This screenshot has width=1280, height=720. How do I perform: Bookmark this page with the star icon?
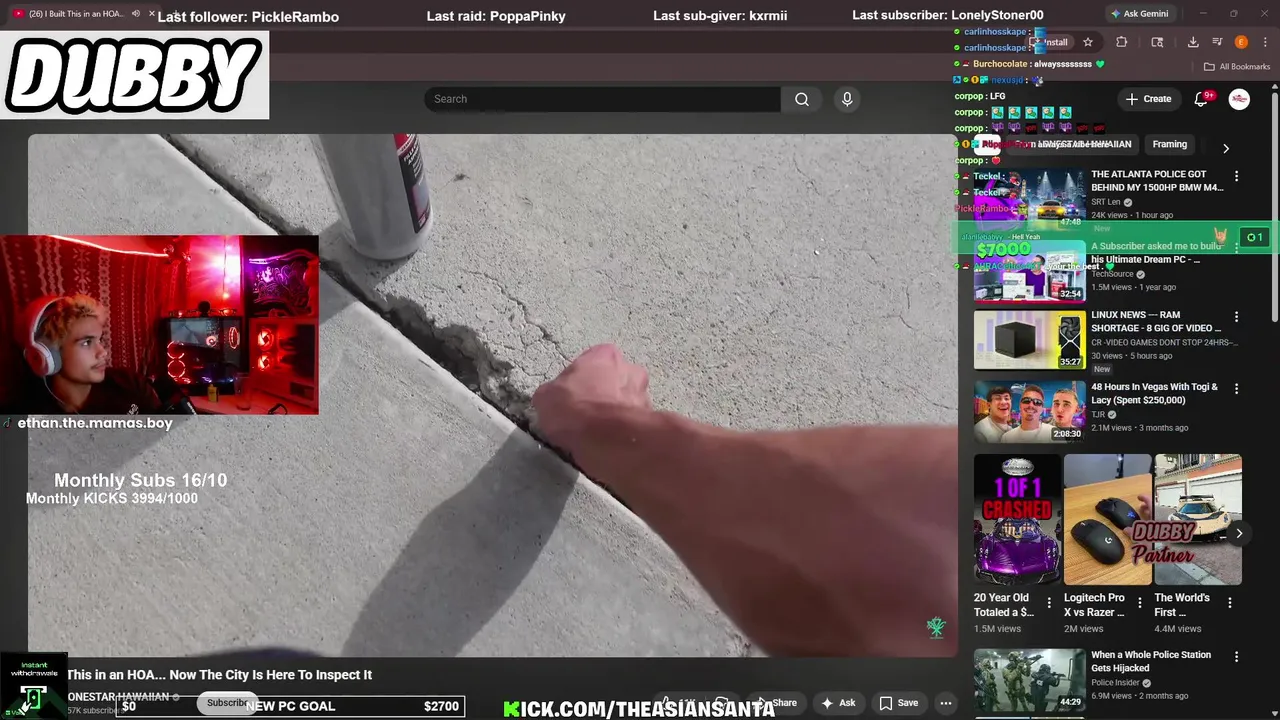point(1088,42)
